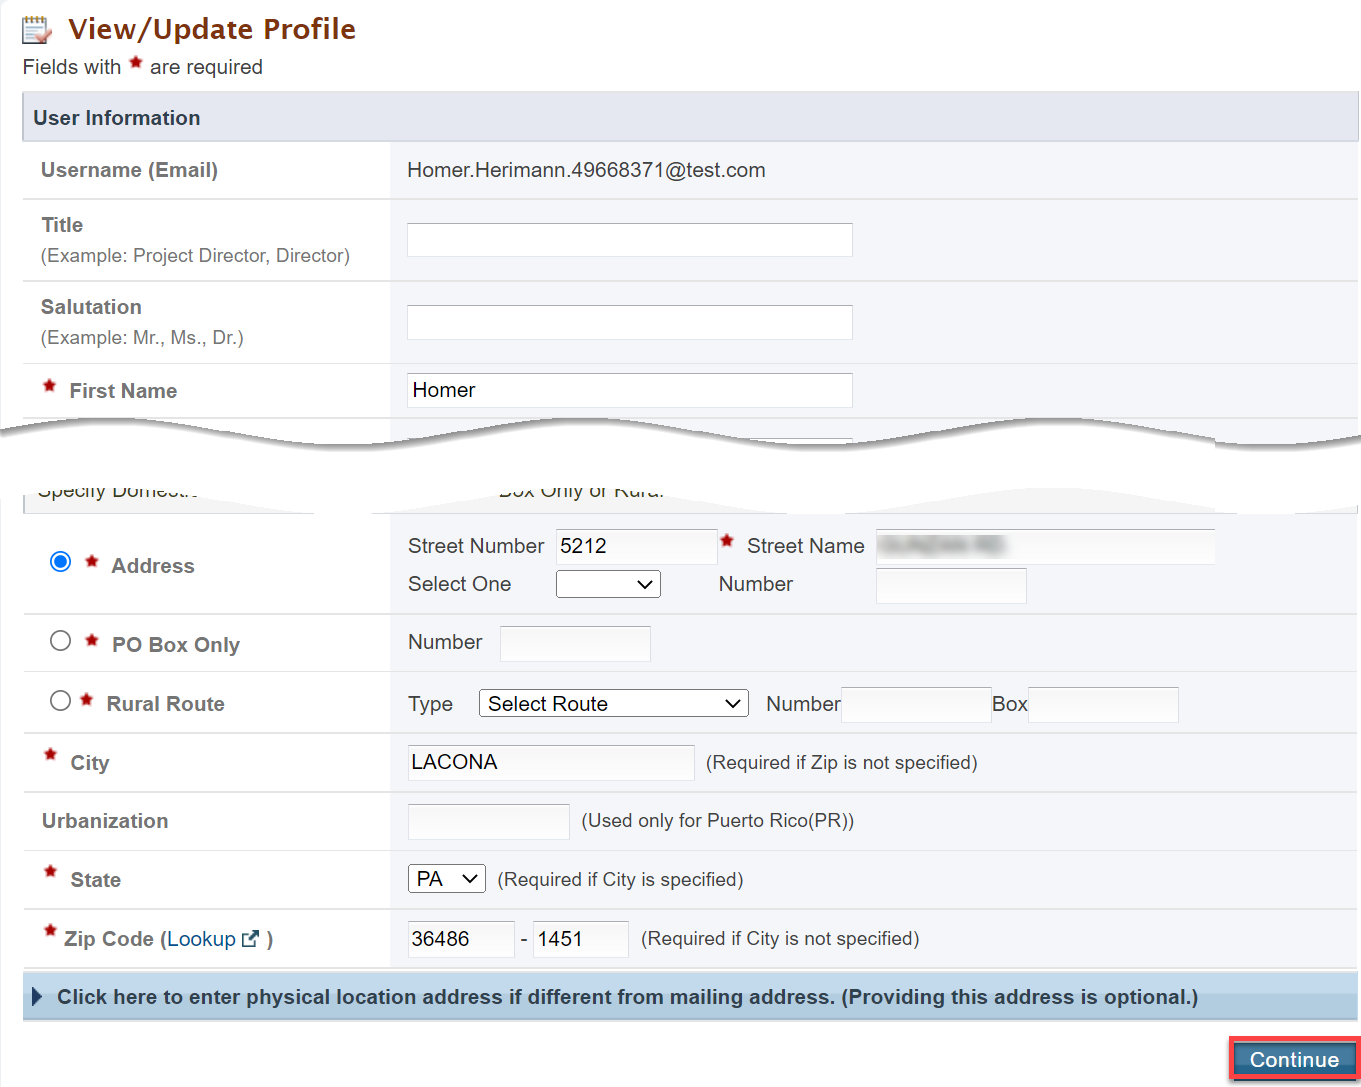
Task: Click the First Name field containing Homer
Action: tap(630, 390)
